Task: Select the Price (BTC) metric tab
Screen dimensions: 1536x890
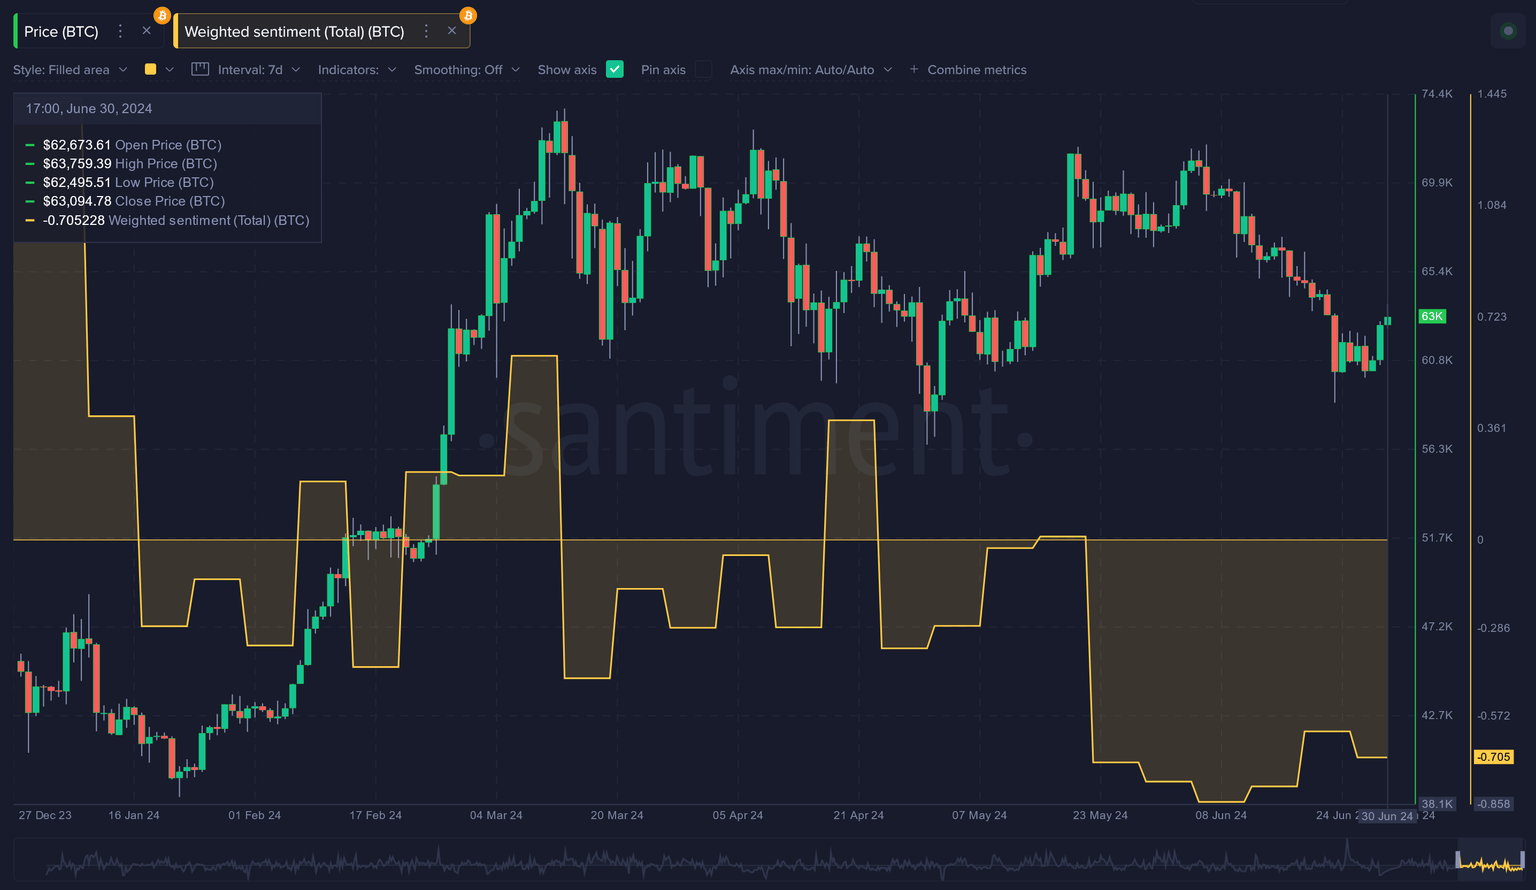Action: click(60, 31)
